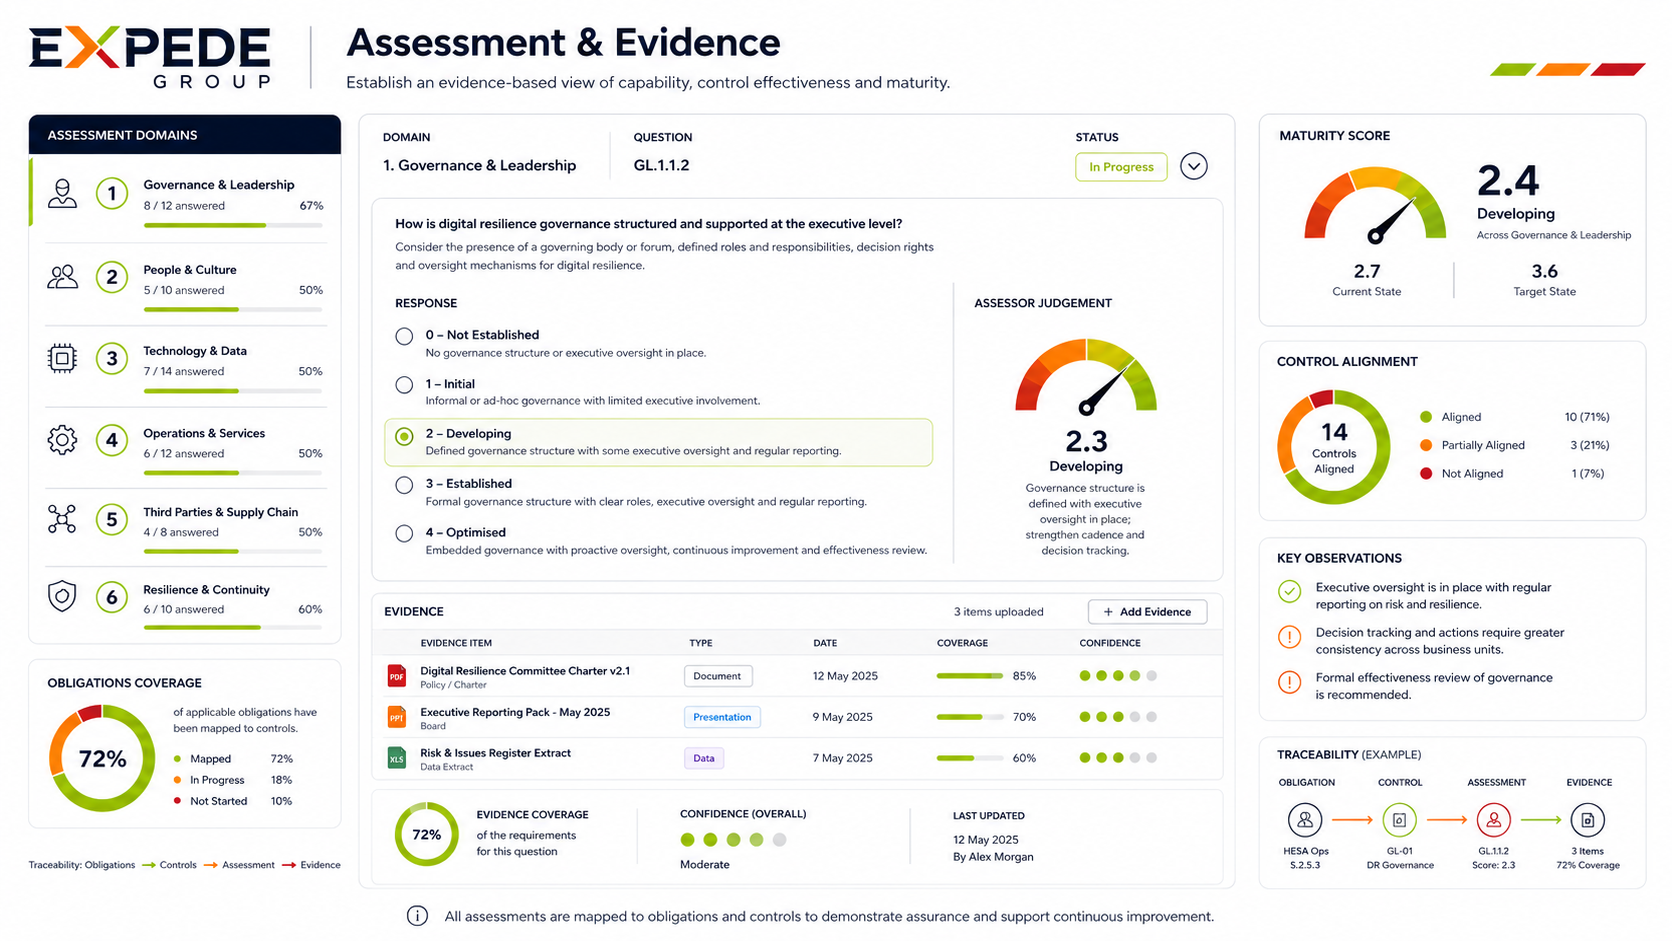Screen dimensions: 1672x941
Task: Click the Governance & Leadership person icon
Action: pyautogui.click(x=62, y=194)
